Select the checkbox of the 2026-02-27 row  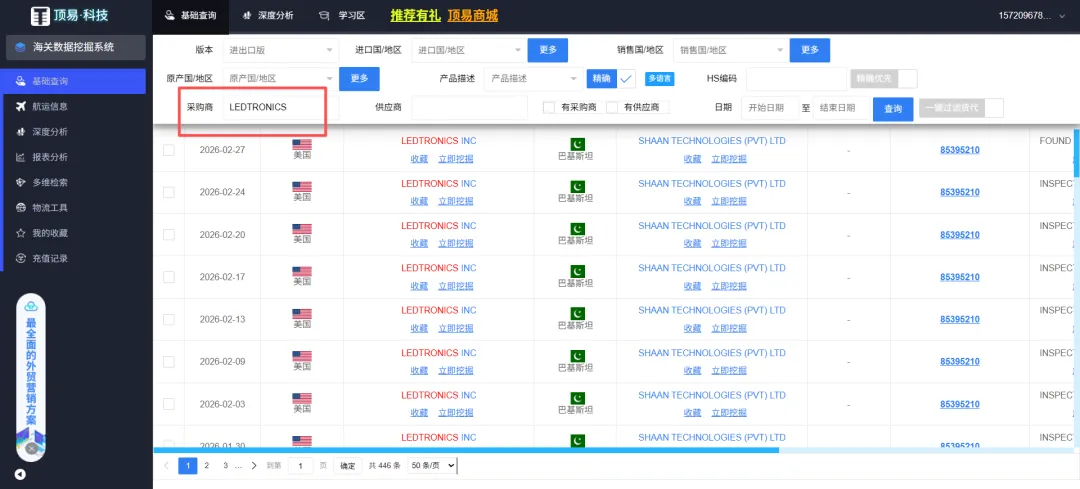coord(169,150)
